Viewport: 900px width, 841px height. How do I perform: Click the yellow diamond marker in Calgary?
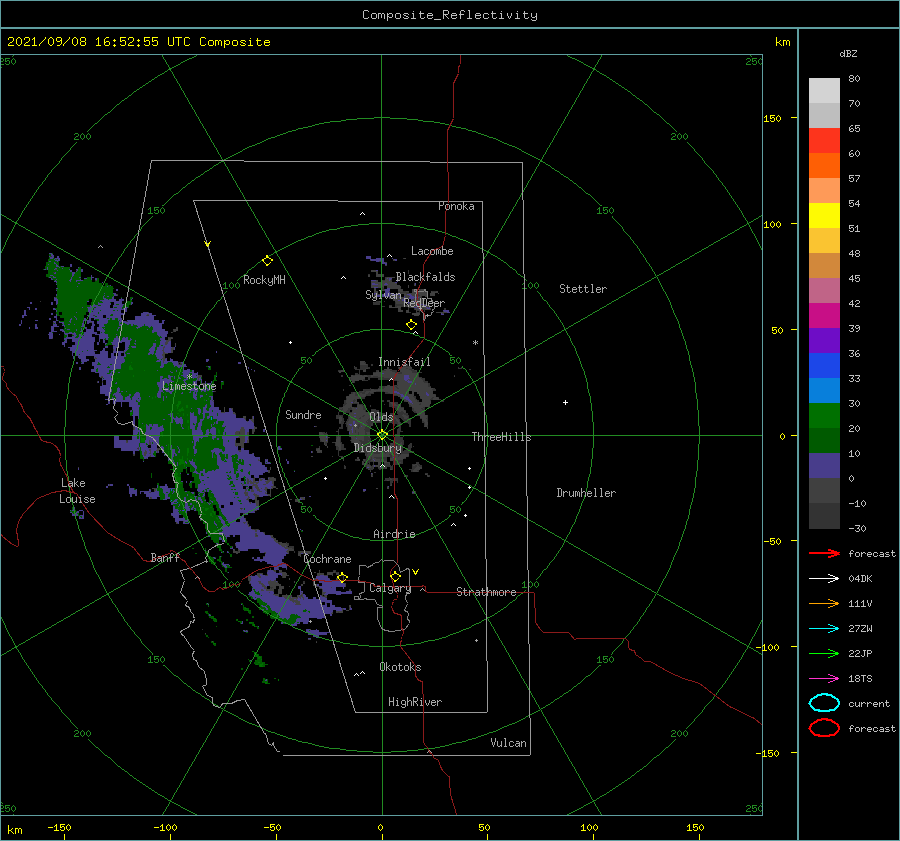[395, 576]
